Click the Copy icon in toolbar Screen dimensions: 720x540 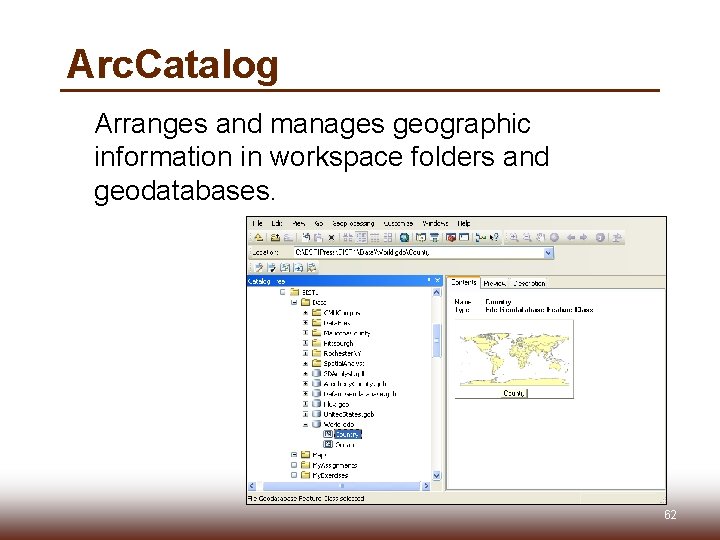click(306, 237)
